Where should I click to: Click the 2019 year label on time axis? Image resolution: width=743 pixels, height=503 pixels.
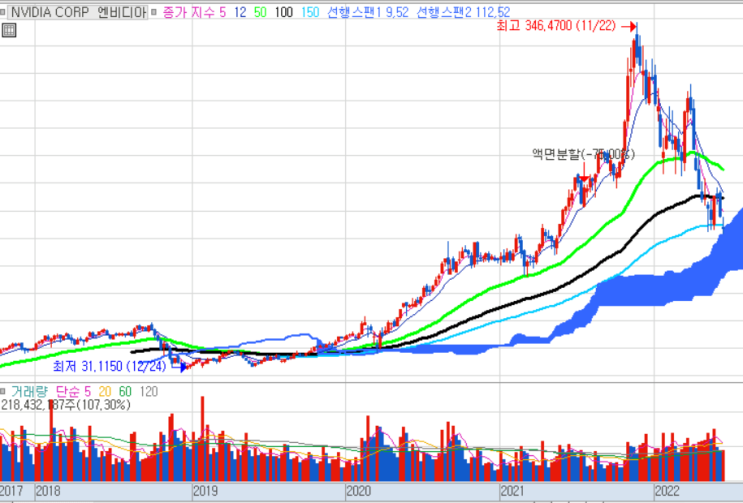[x=206, y=491]
